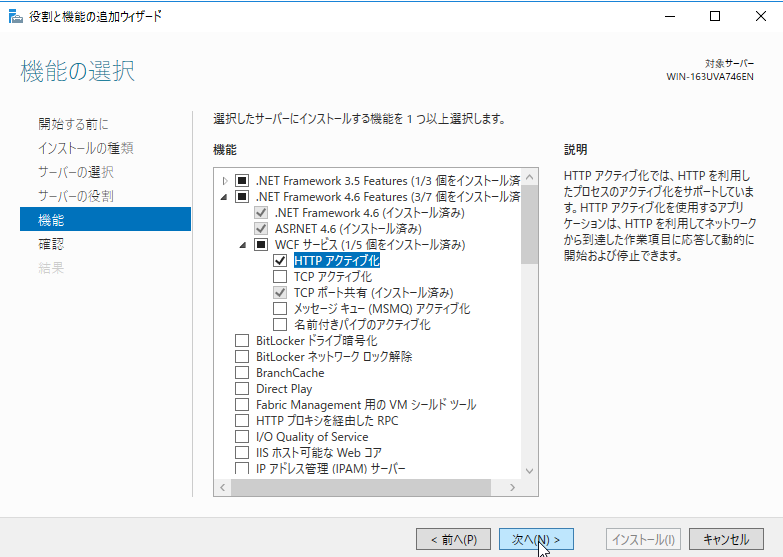This screenshot has height=557, width=783.
Task: Click the feature list vertical scrollbar down arrow
Action: 530,471
